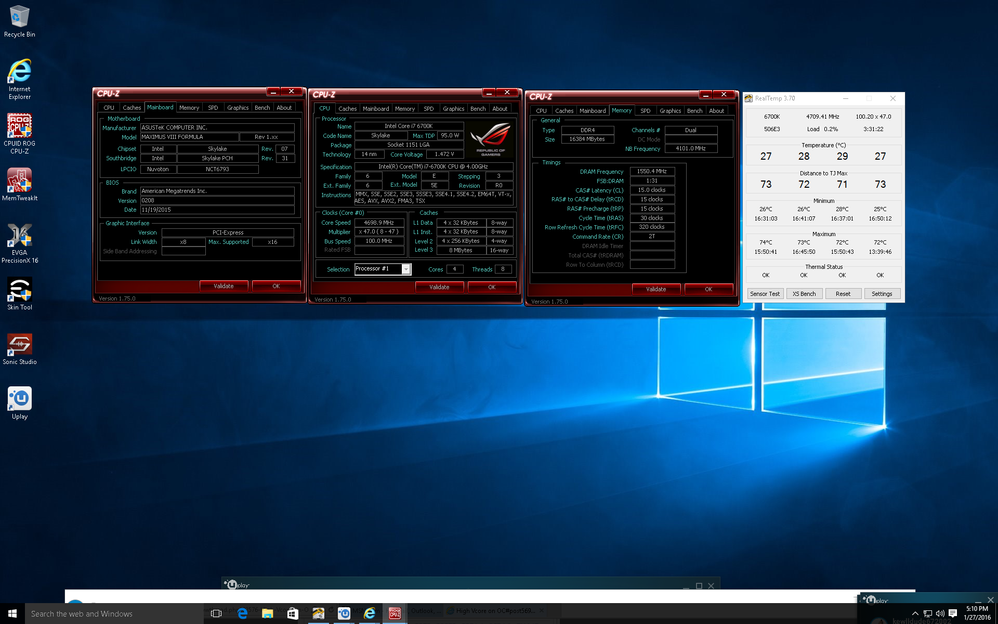The height and width of the screenshot is (624, 998).
Task: Click the BIOS date 11/19/2015 field
Action: tap(216, 209)
